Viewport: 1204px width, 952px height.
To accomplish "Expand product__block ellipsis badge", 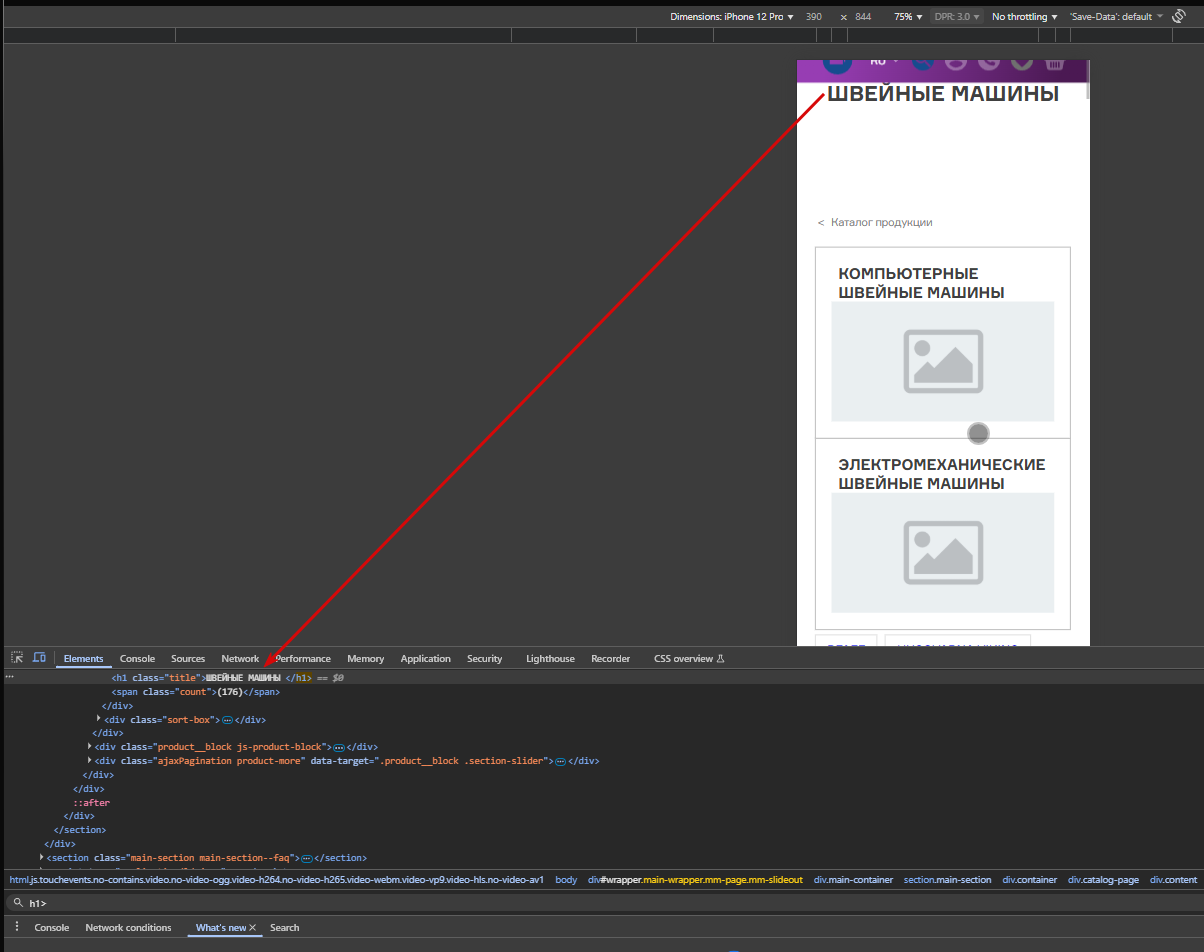I will tap(339, 747).
